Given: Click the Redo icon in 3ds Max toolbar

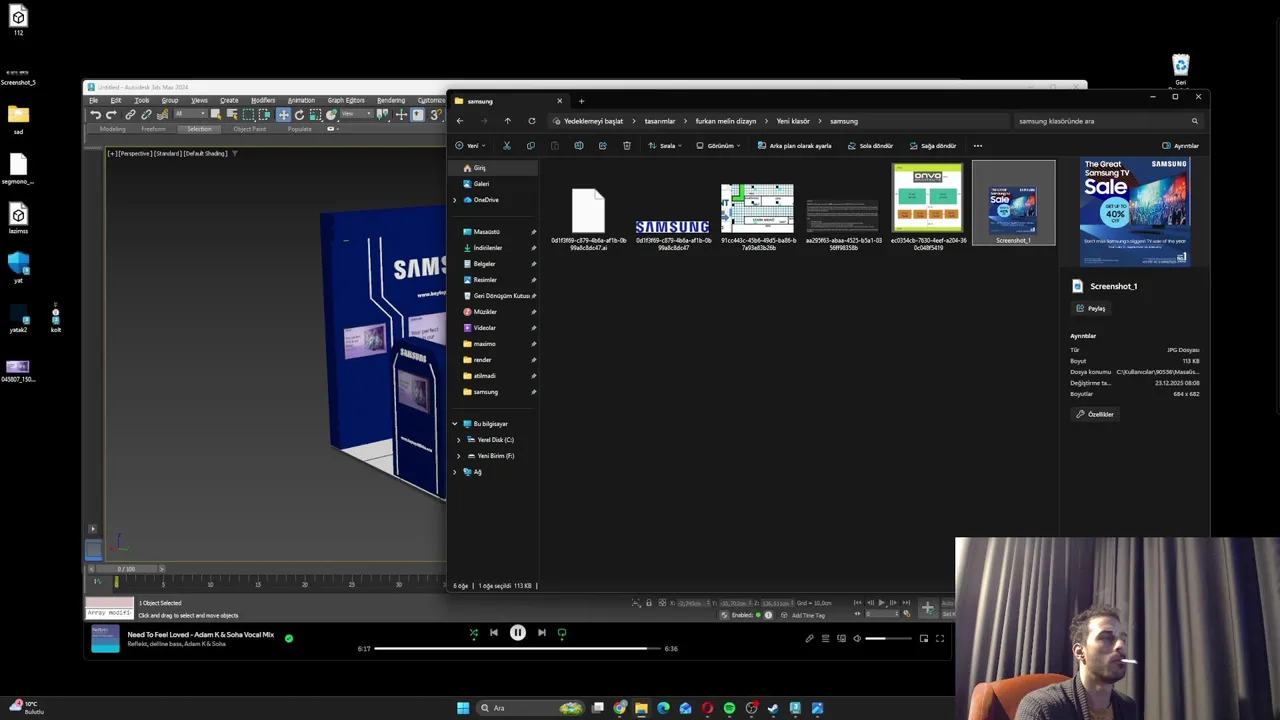Looking at the screenshot, I should coord(111,115).
